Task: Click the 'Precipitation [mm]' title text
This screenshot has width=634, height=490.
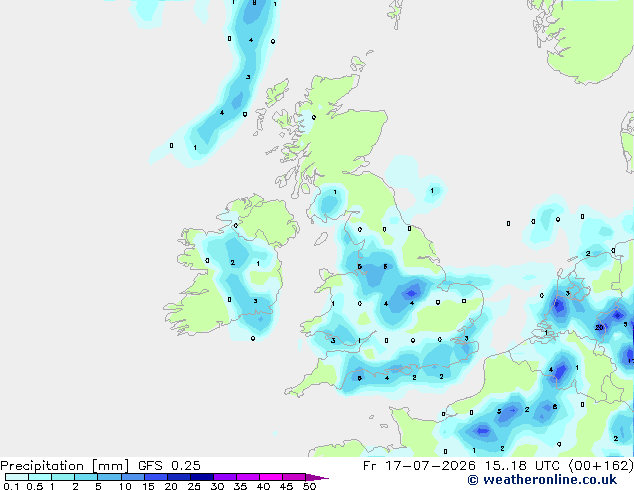Action: click(x=65, y=466)
